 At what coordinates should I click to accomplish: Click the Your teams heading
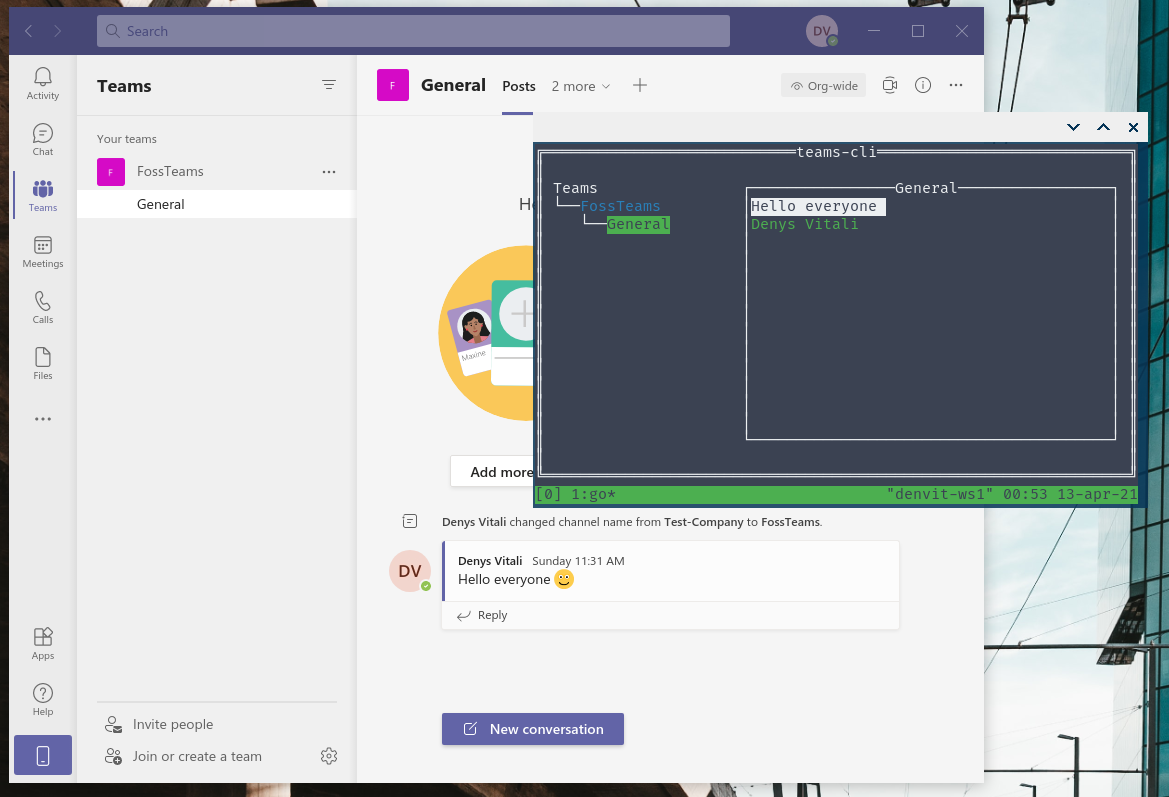coord(127,139)
